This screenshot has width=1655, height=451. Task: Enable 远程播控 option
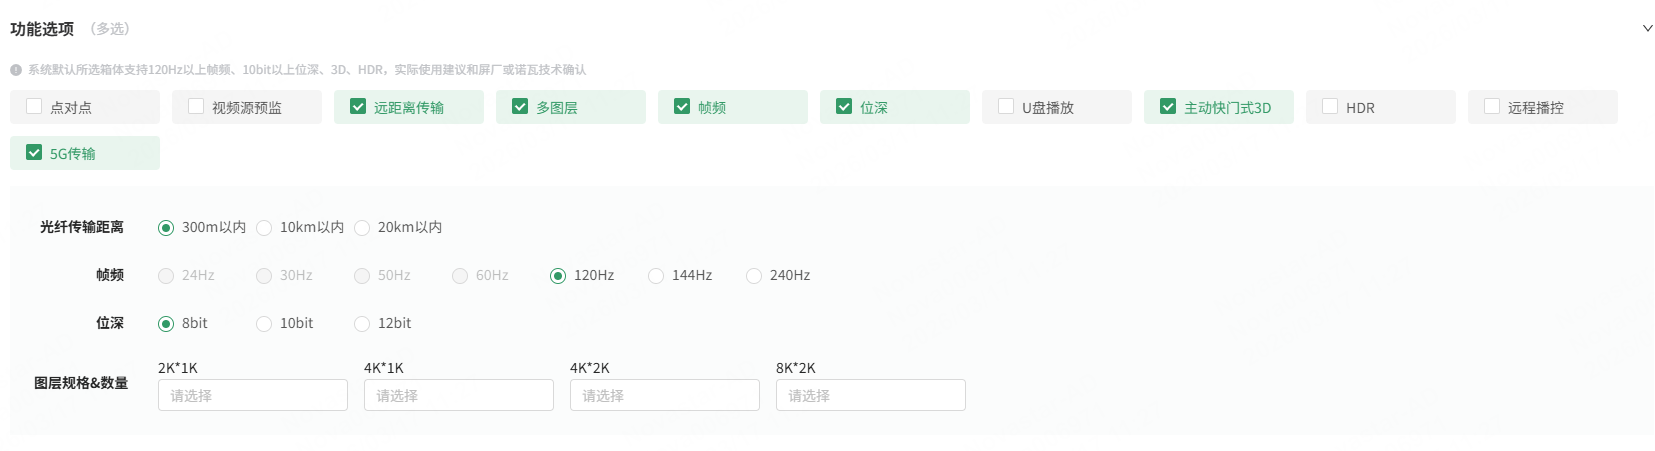(x=1492, y=106)
